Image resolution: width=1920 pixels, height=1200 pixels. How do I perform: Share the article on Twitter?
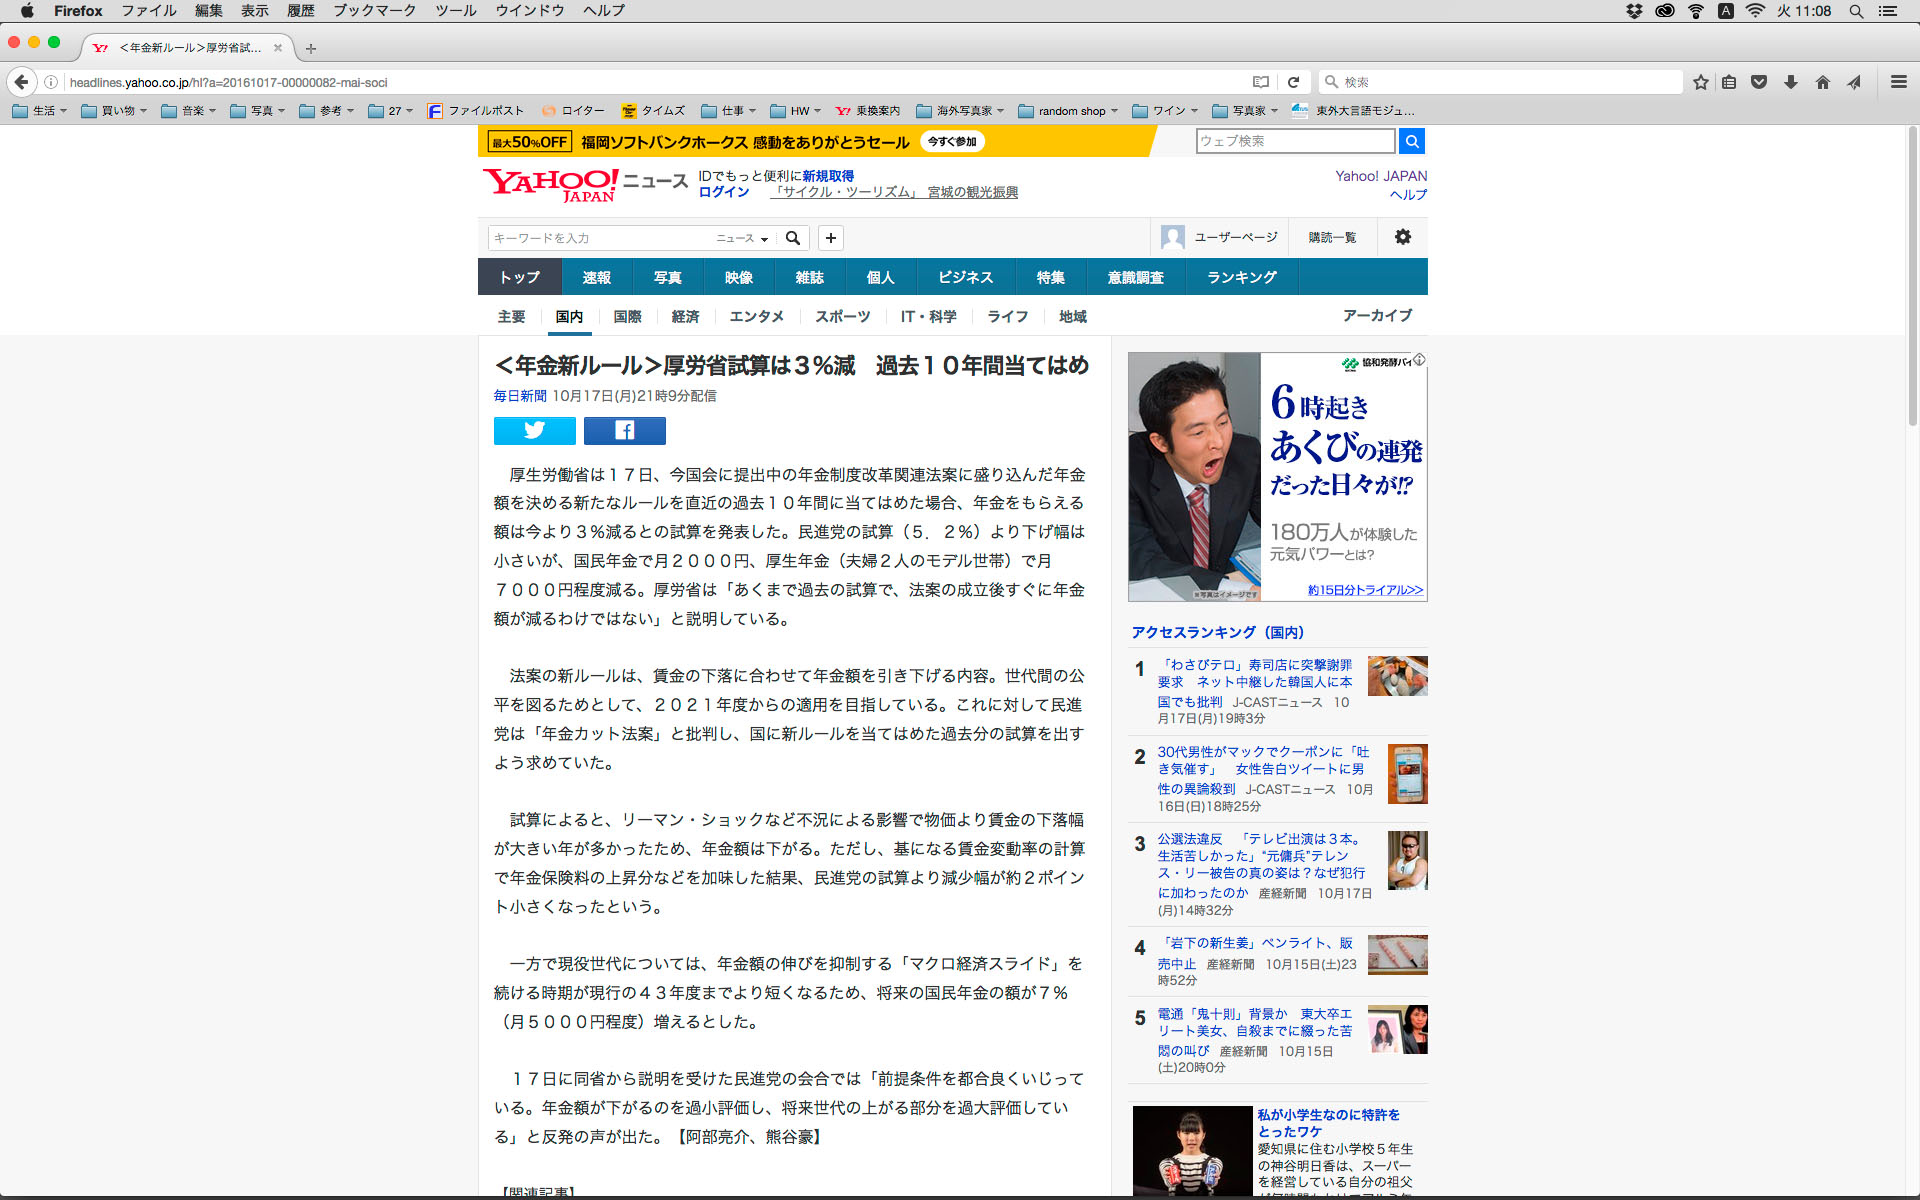click(x=534, y=430)
